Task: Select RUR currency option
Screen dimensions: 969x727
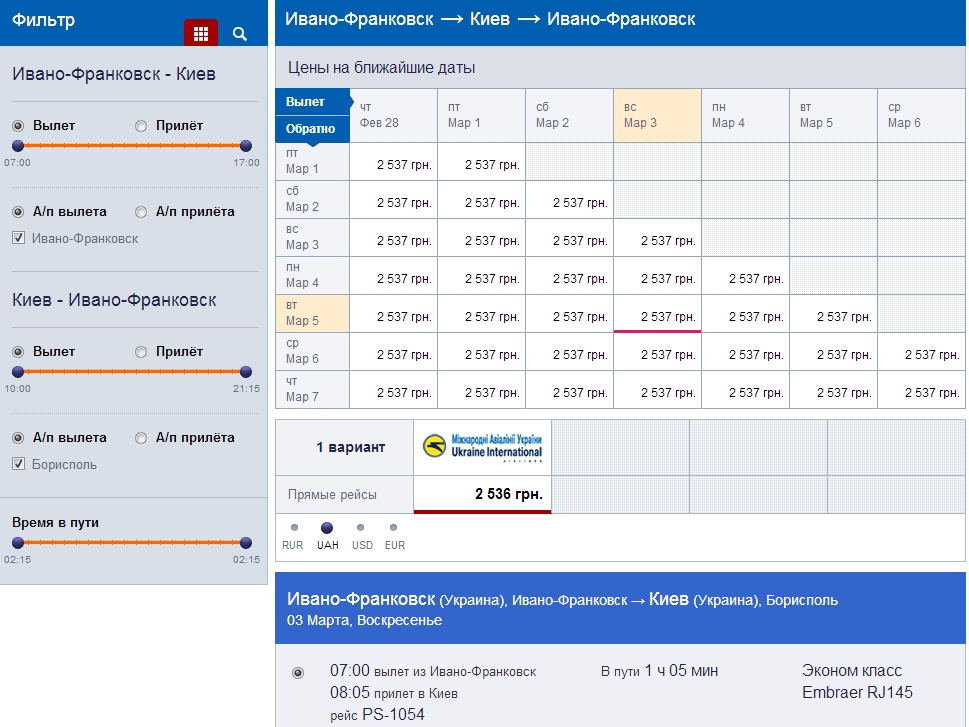Action: pos(294,527)
